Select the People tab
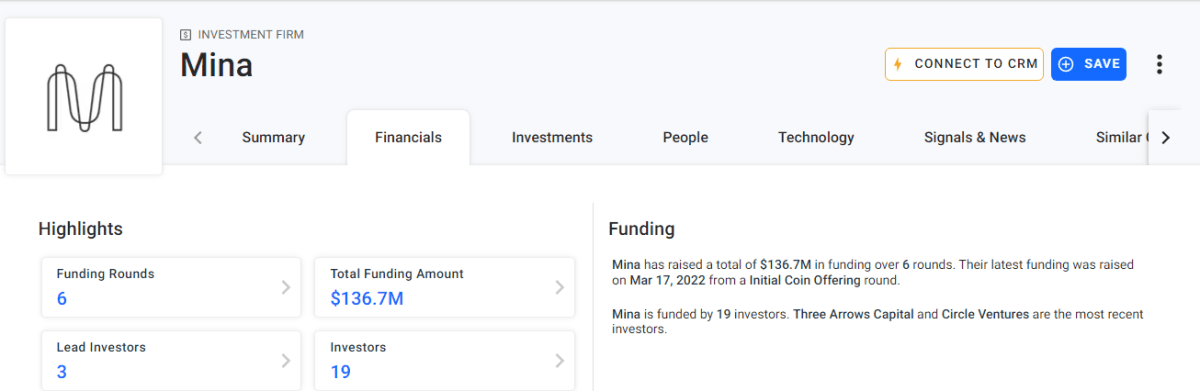Screen dimensions: 1200x391 [x=685, y=138]
